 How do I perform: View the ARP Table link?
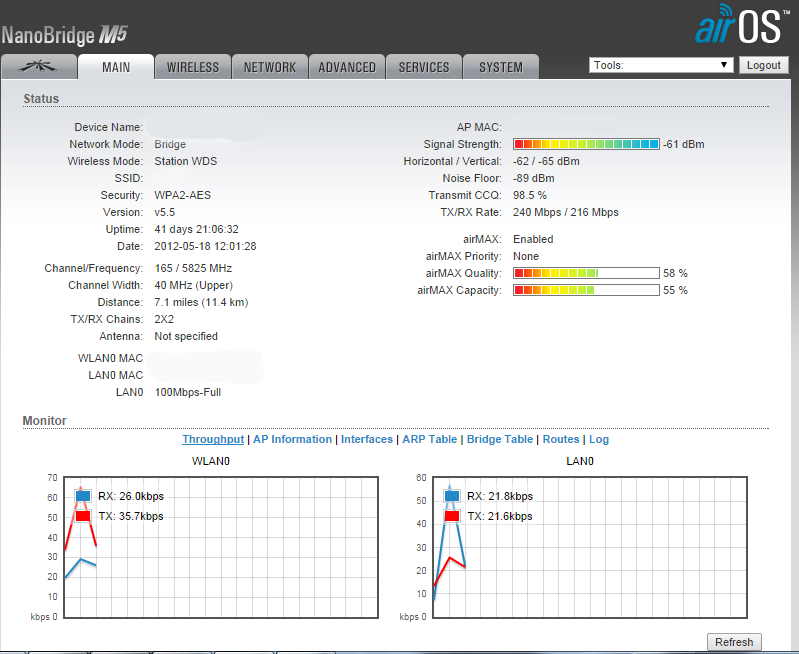[430, 439]
